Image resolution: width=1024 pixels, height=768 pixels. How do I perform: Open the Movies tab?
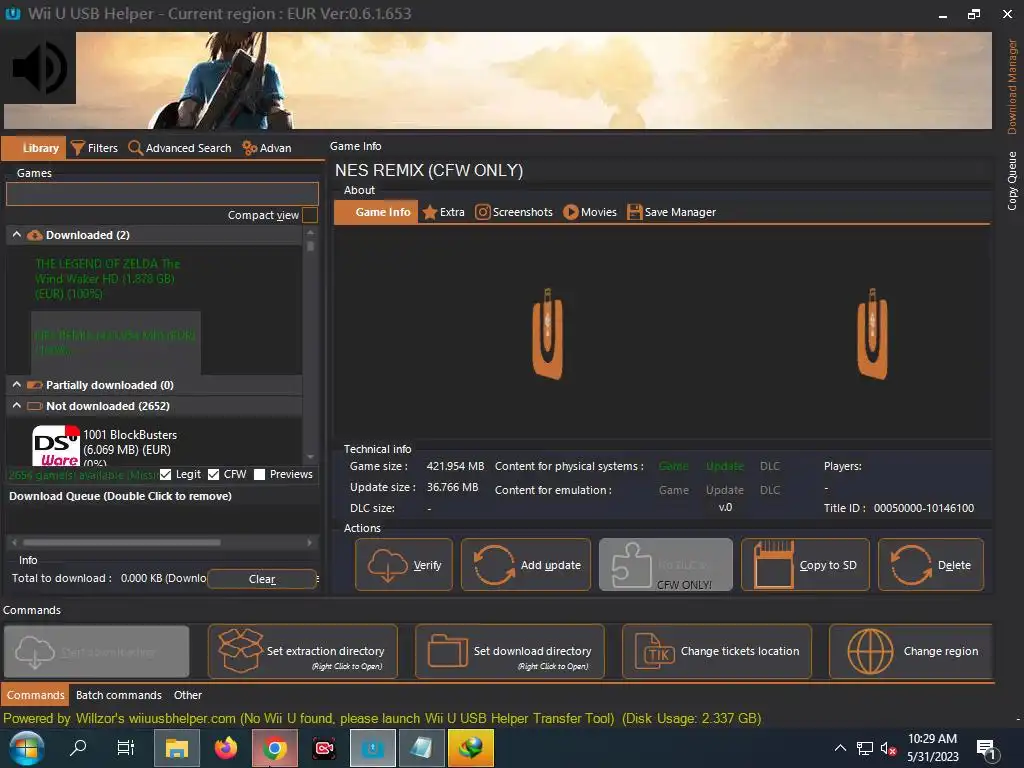pyautogui.click(x=590, y=212)
